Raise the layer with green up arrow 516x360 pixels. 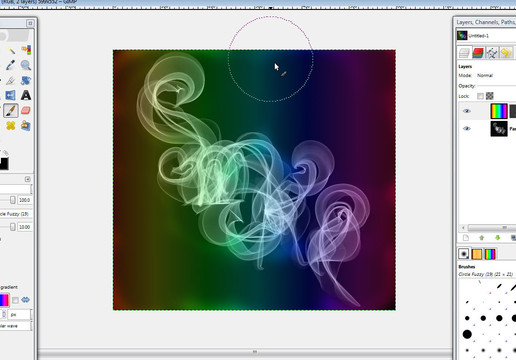pyautogui.click(x=481, y=238)
